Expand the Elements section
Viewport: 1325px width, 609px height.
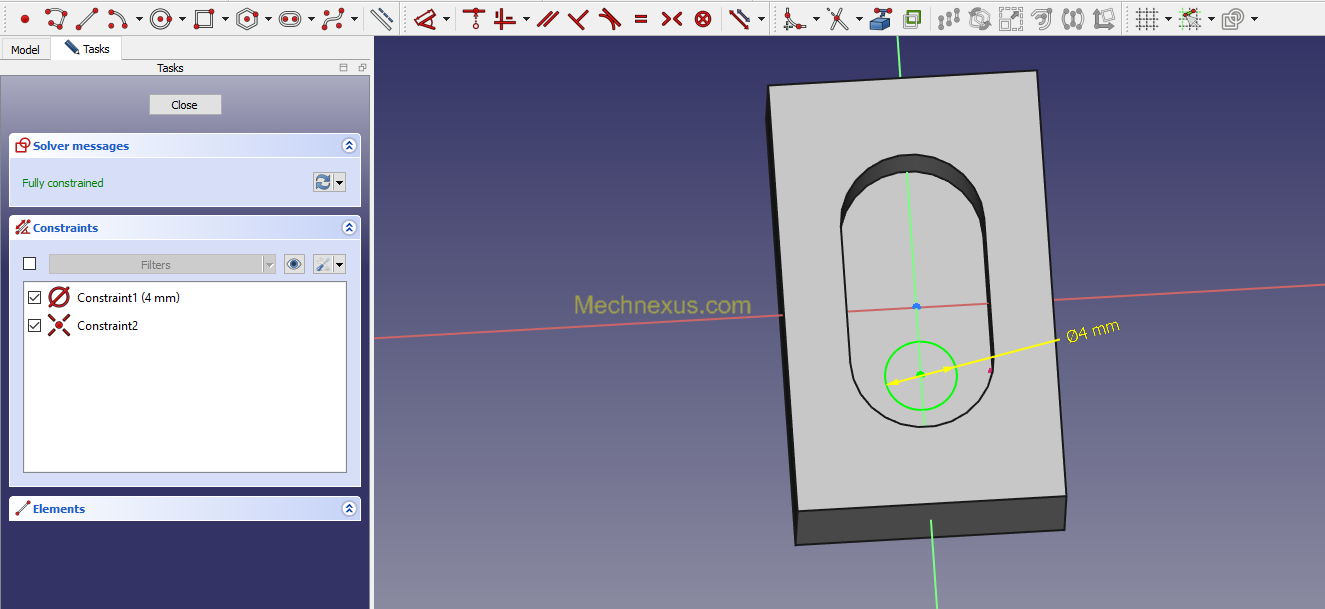coord(349,509)
